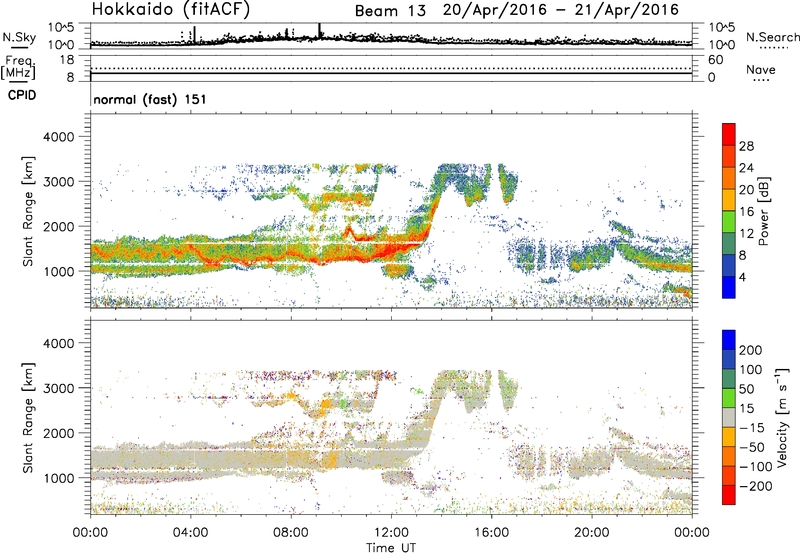Screen dimensions: 800x554
Task: Click the date range '20/Apr/2016 - 21/Apr/2016'
Action: tap(561, 10)
